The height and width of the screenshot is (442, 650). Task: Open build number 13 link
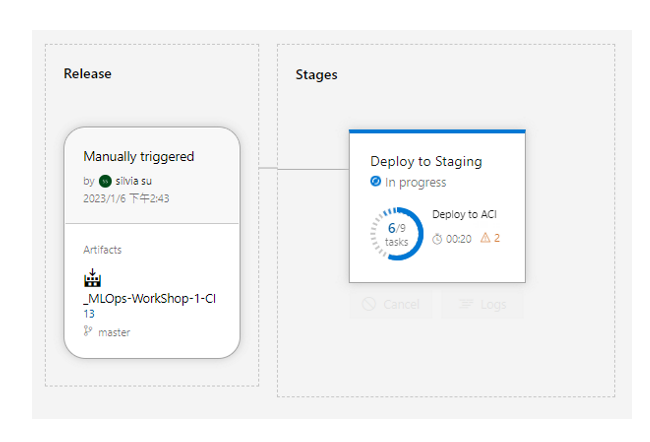click(89, 314)
